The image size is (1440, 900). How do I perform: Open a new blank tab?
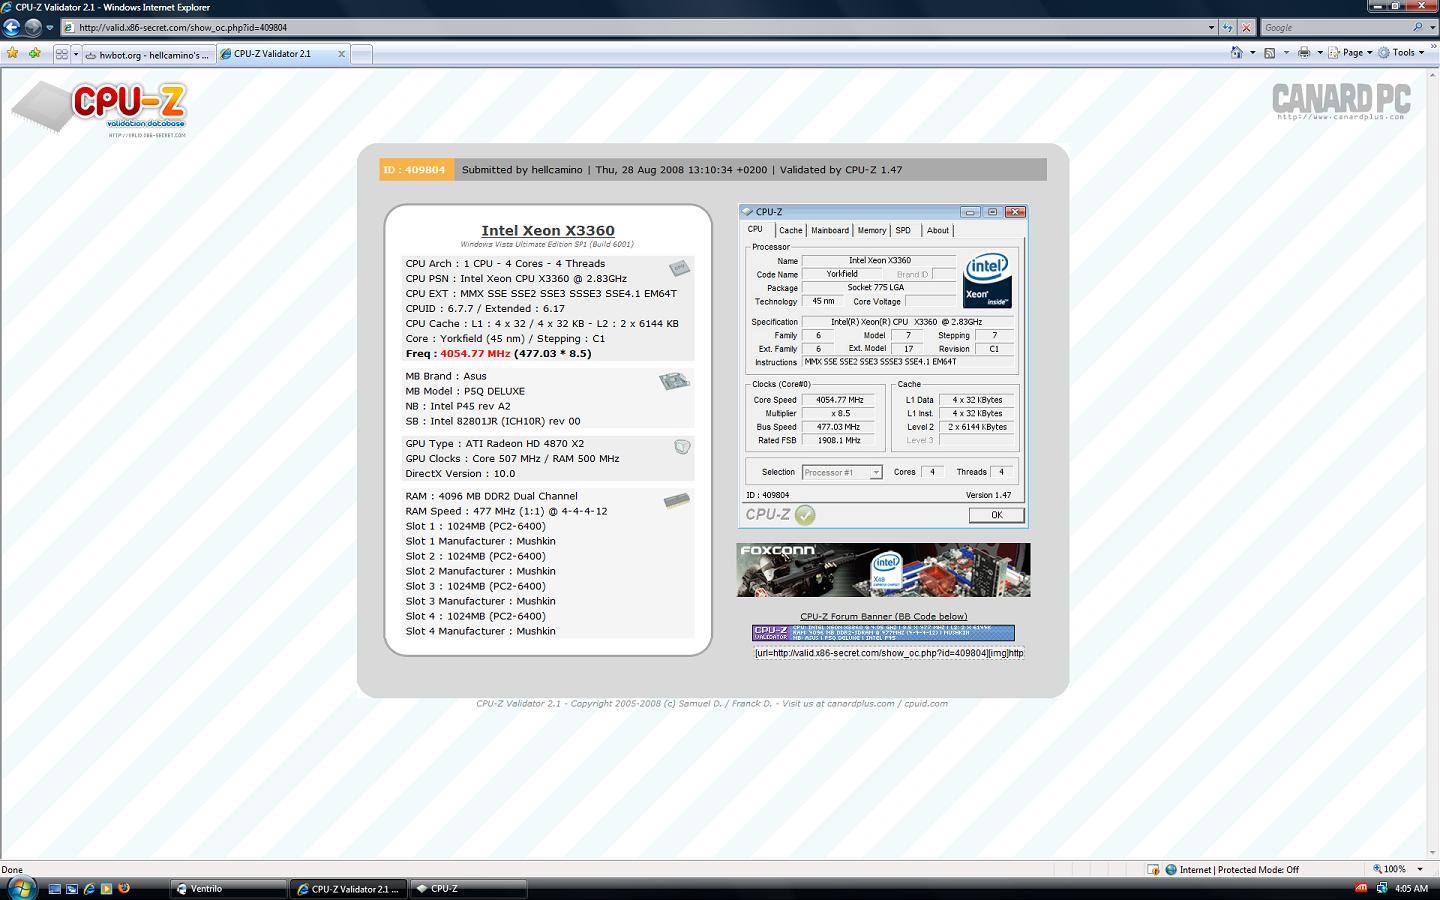(361, 55)
